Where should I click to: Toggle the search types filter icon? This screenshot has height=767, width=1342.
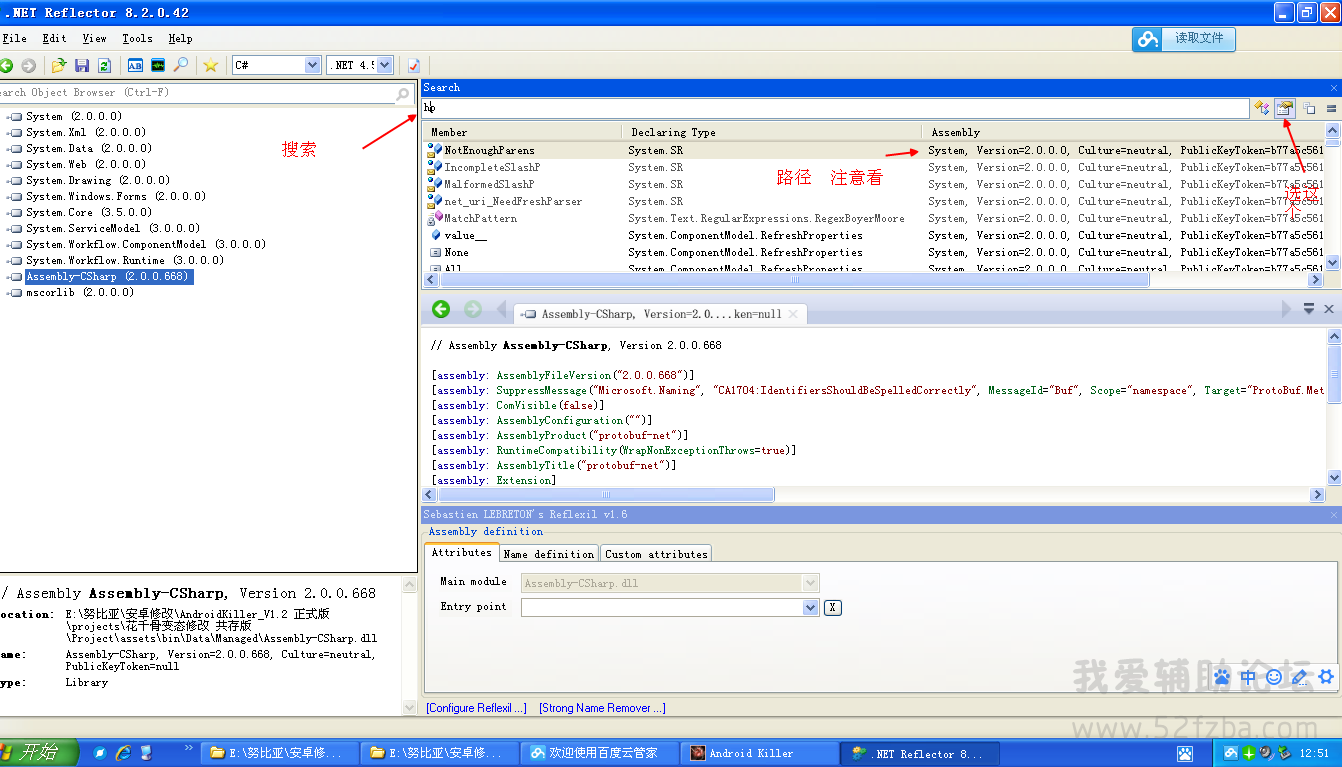pos(1262,108)
